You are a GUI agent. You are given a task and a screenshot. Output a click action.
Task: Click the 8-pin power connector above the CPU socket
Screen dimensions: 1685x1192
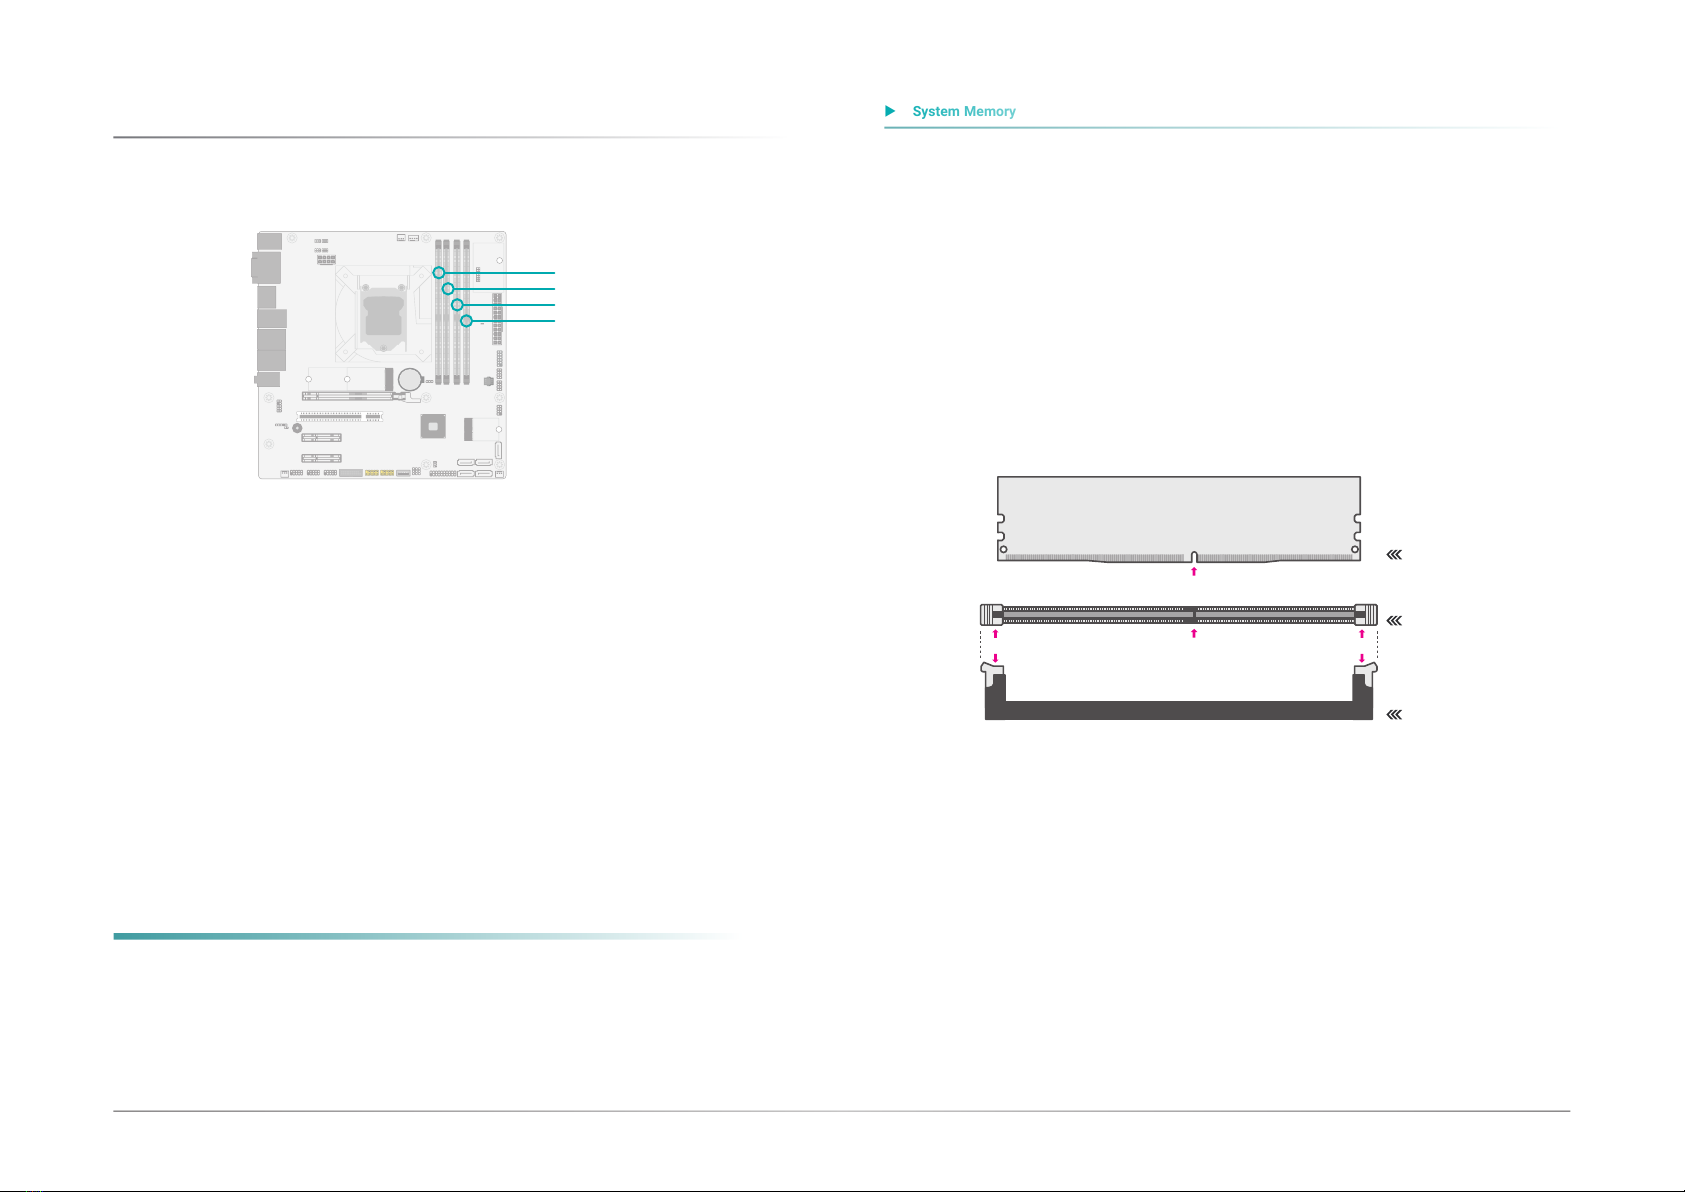pos(326,259)
